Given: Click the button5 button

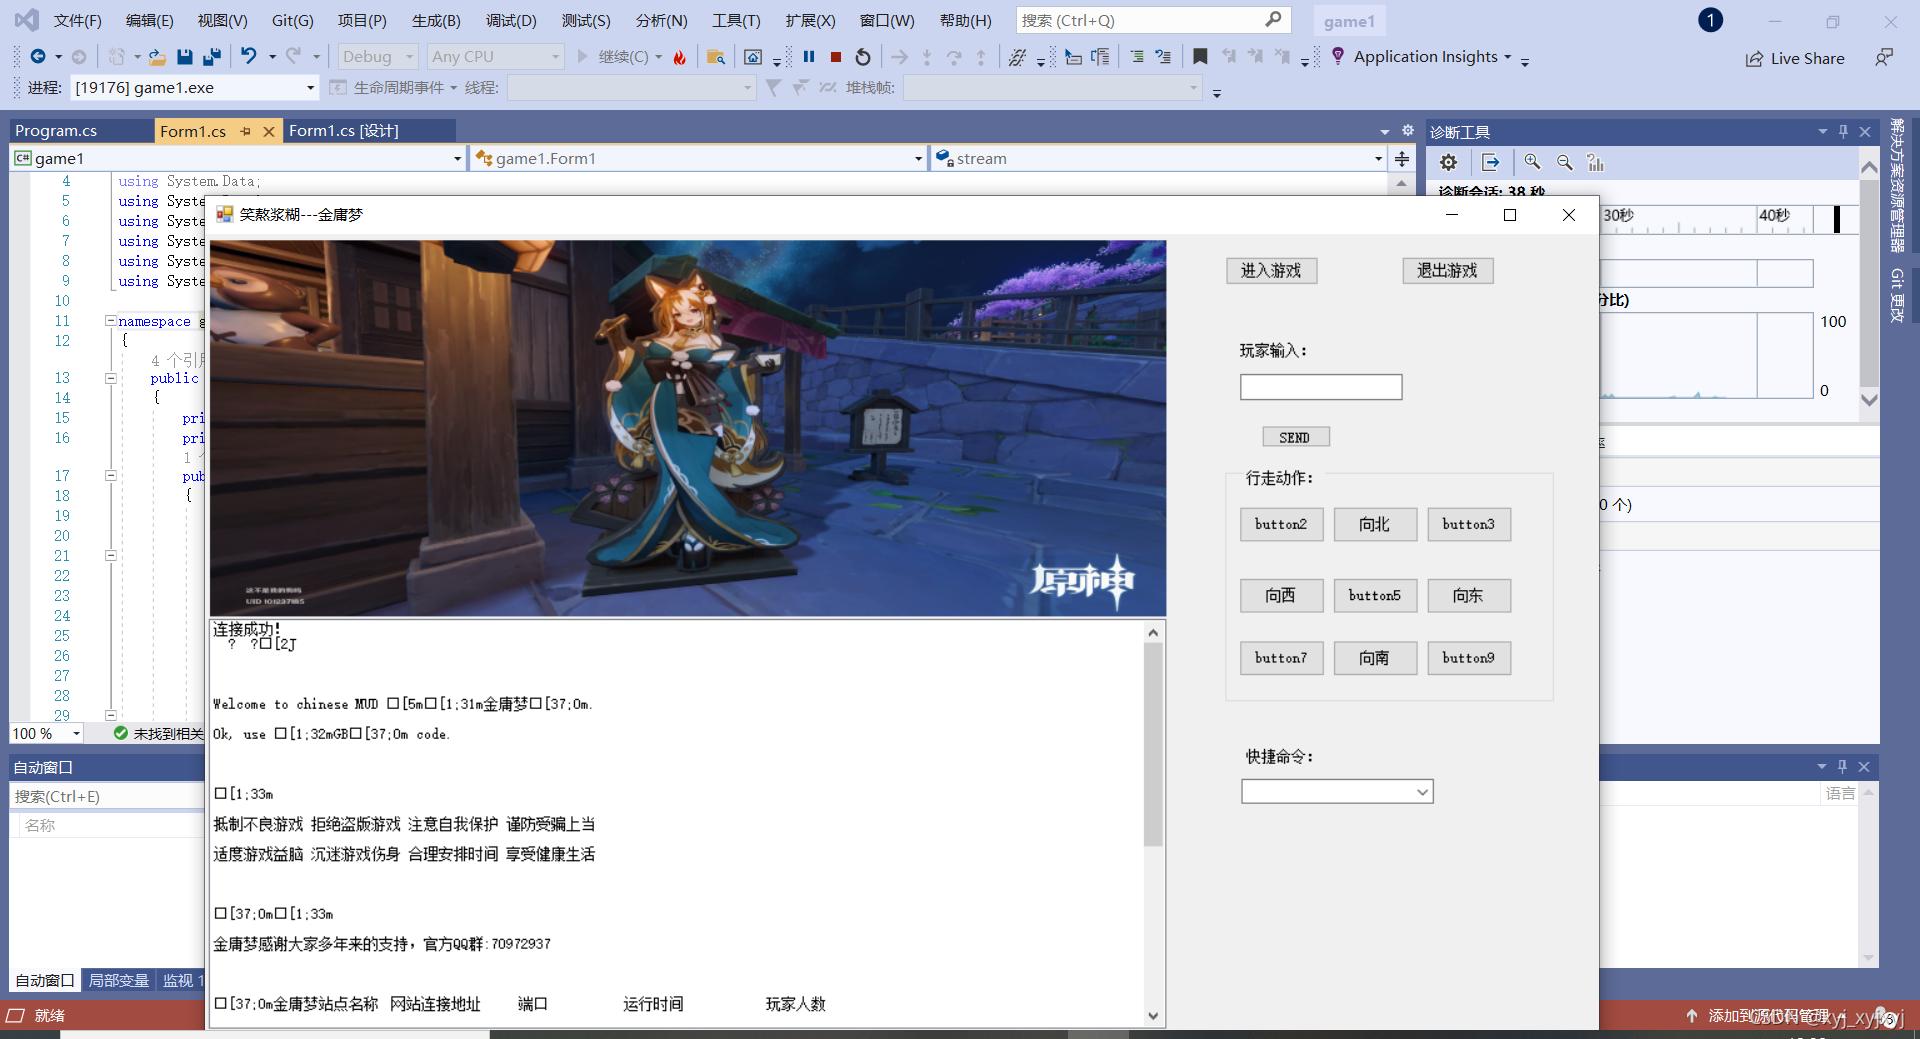Looking at the screenshot, I should [1375, 596].
